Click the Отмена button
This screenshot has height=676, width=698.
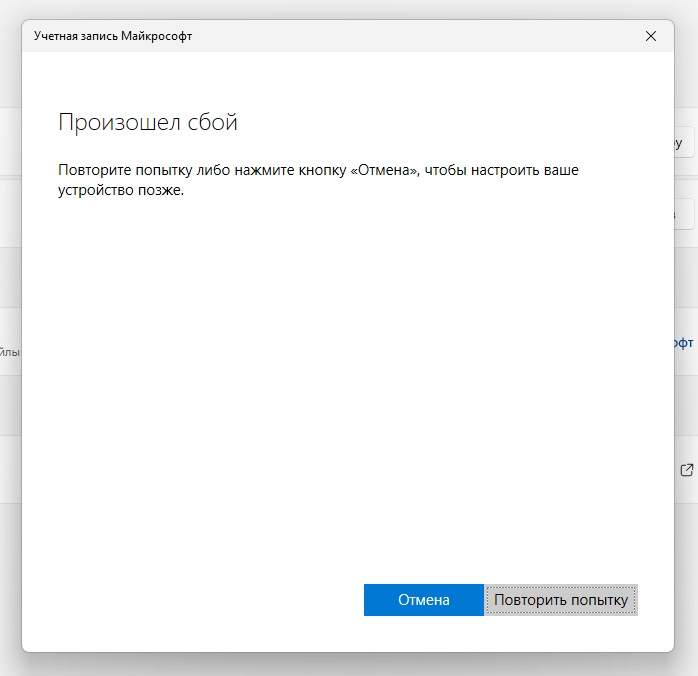[423, 599]
